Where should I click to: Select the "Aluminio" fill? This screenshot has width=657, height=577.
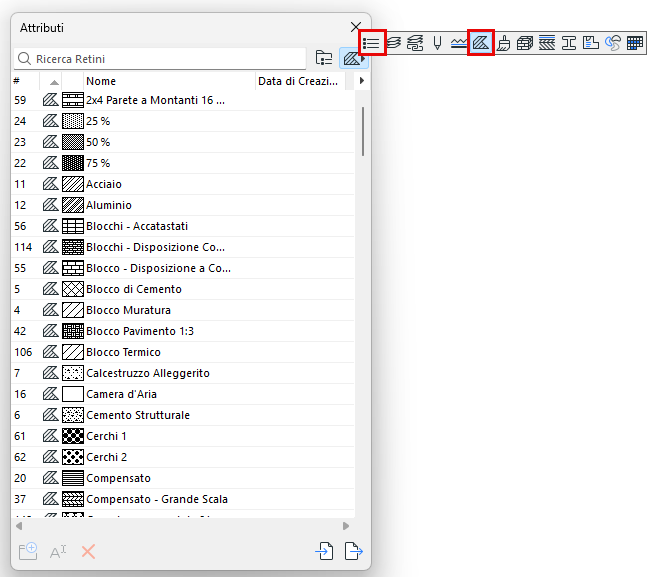coord(183,205)
